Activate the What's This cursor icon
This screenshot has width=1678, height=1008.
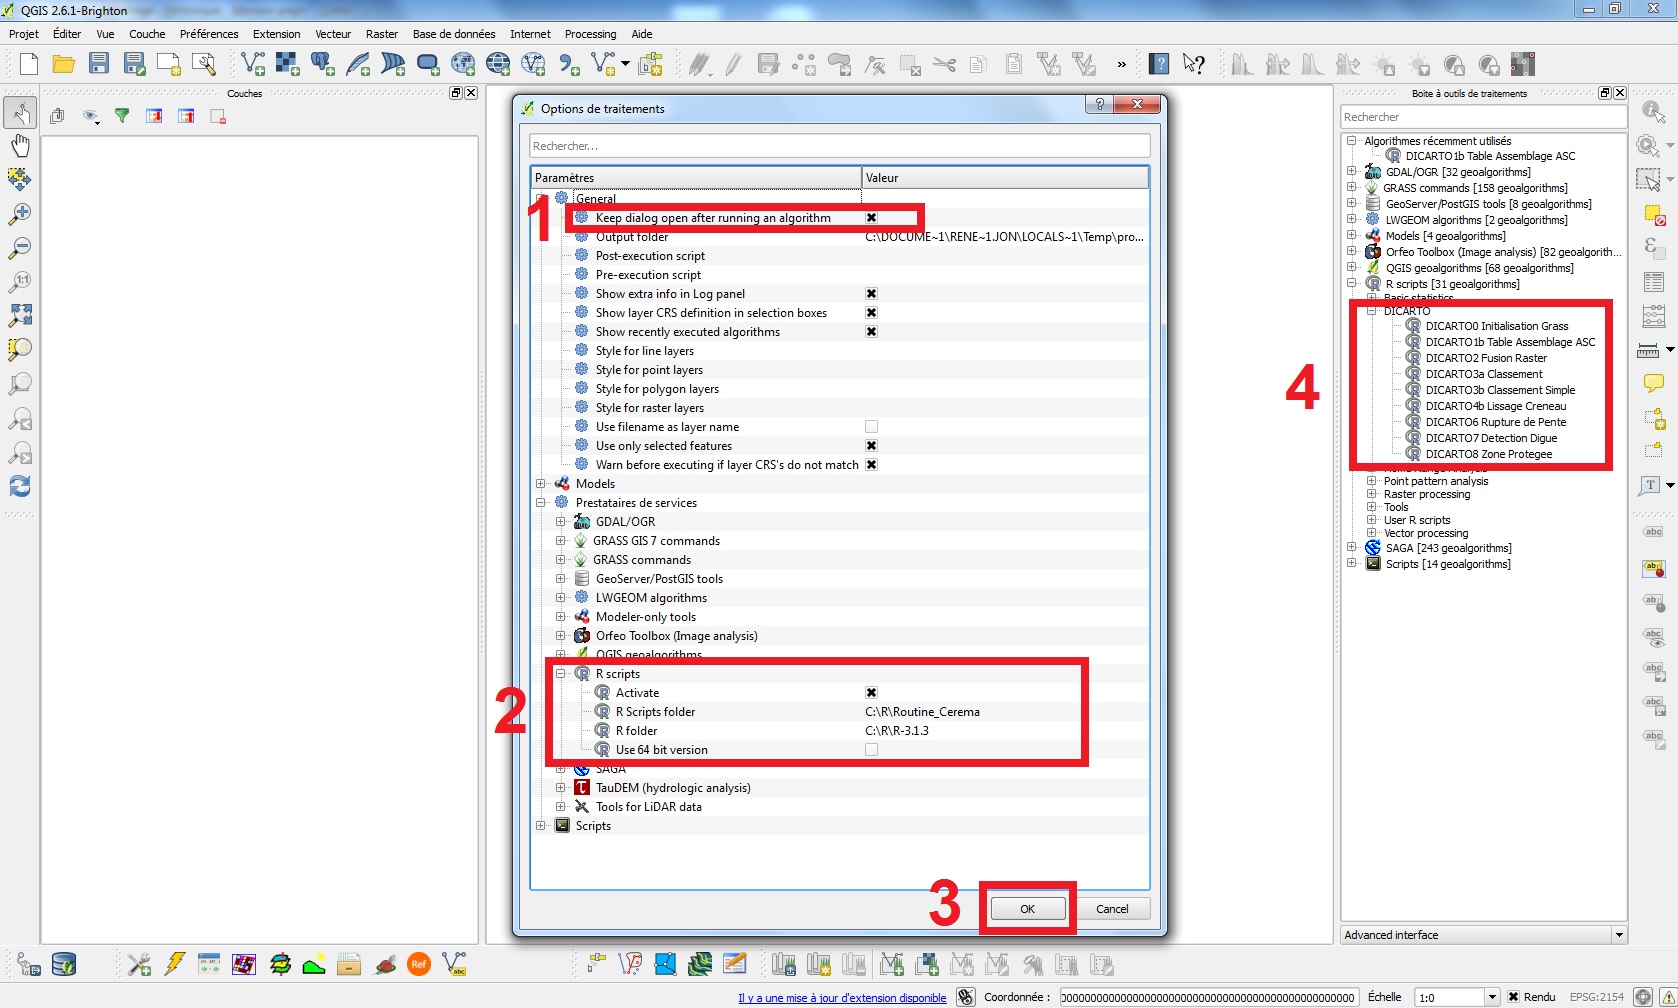(x=1193, y=65)
